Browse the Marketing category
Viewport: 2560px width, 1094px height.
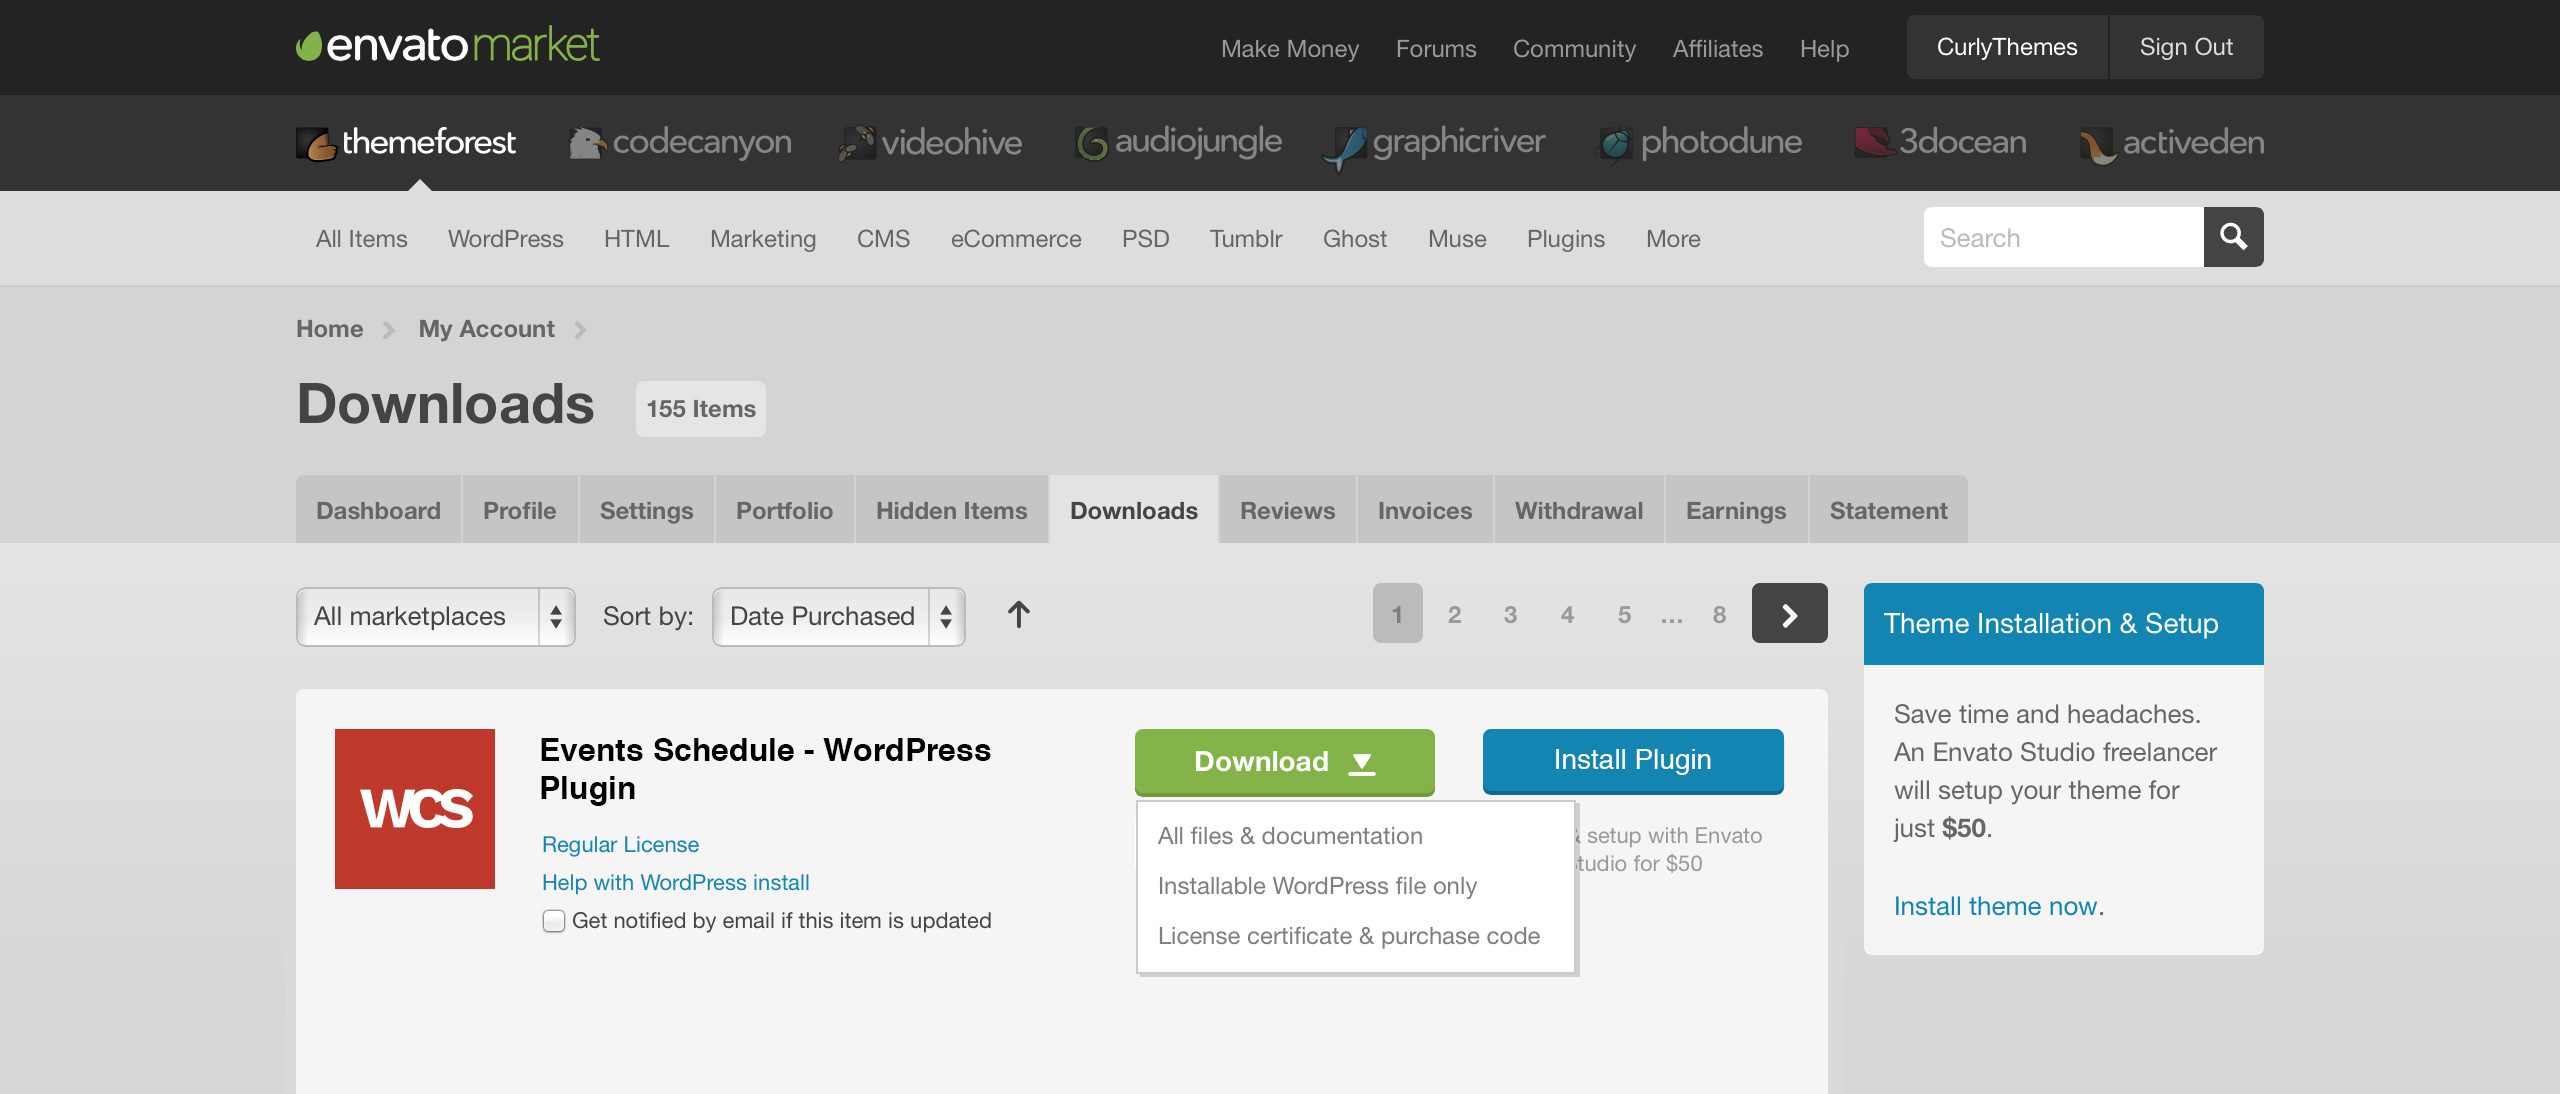[x=763, y=239]
